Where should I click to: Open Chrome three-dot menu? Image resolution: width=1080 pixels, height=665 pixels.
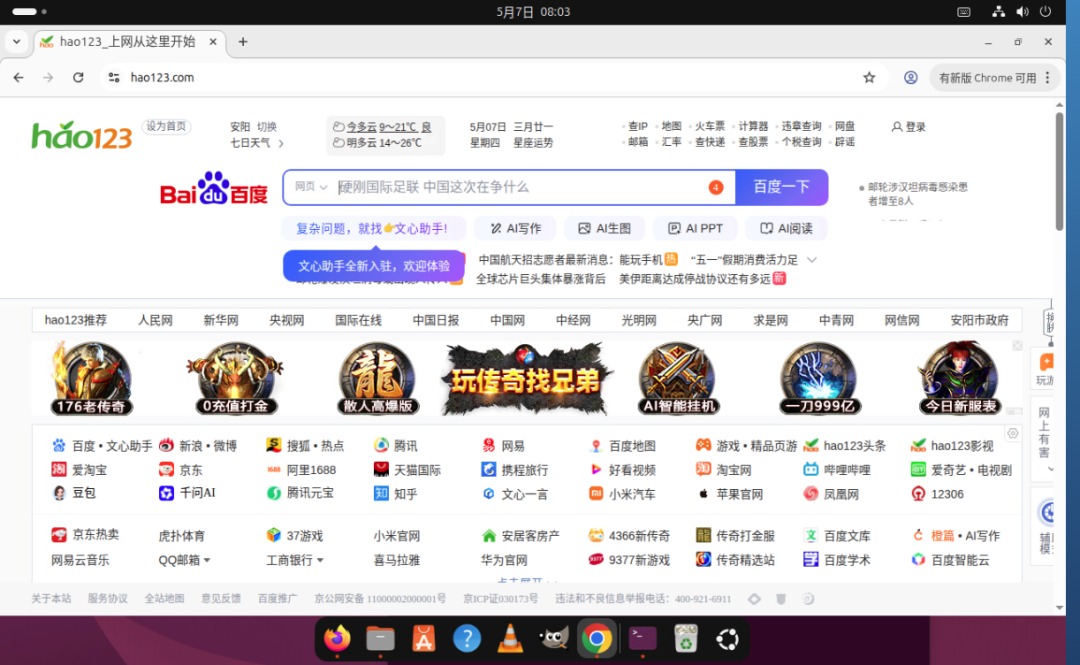1048,77
